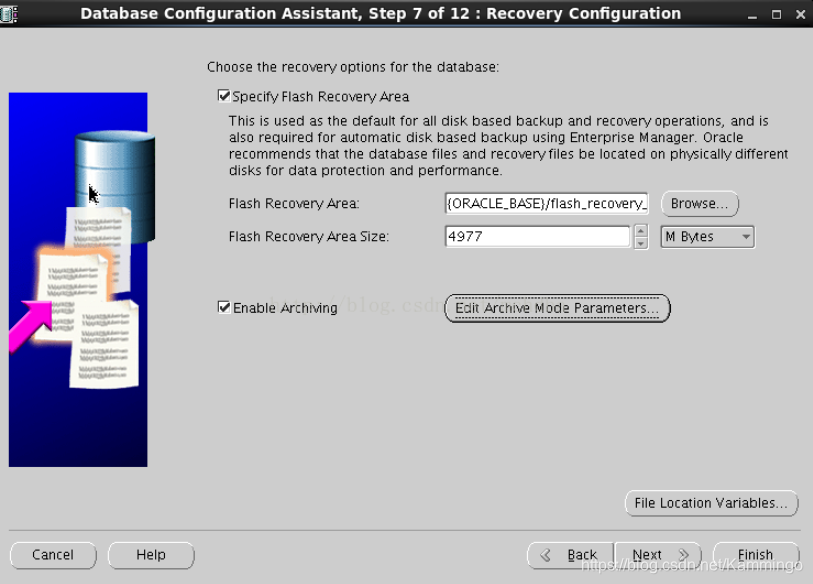Open the Help button

[x=151, y=555]
